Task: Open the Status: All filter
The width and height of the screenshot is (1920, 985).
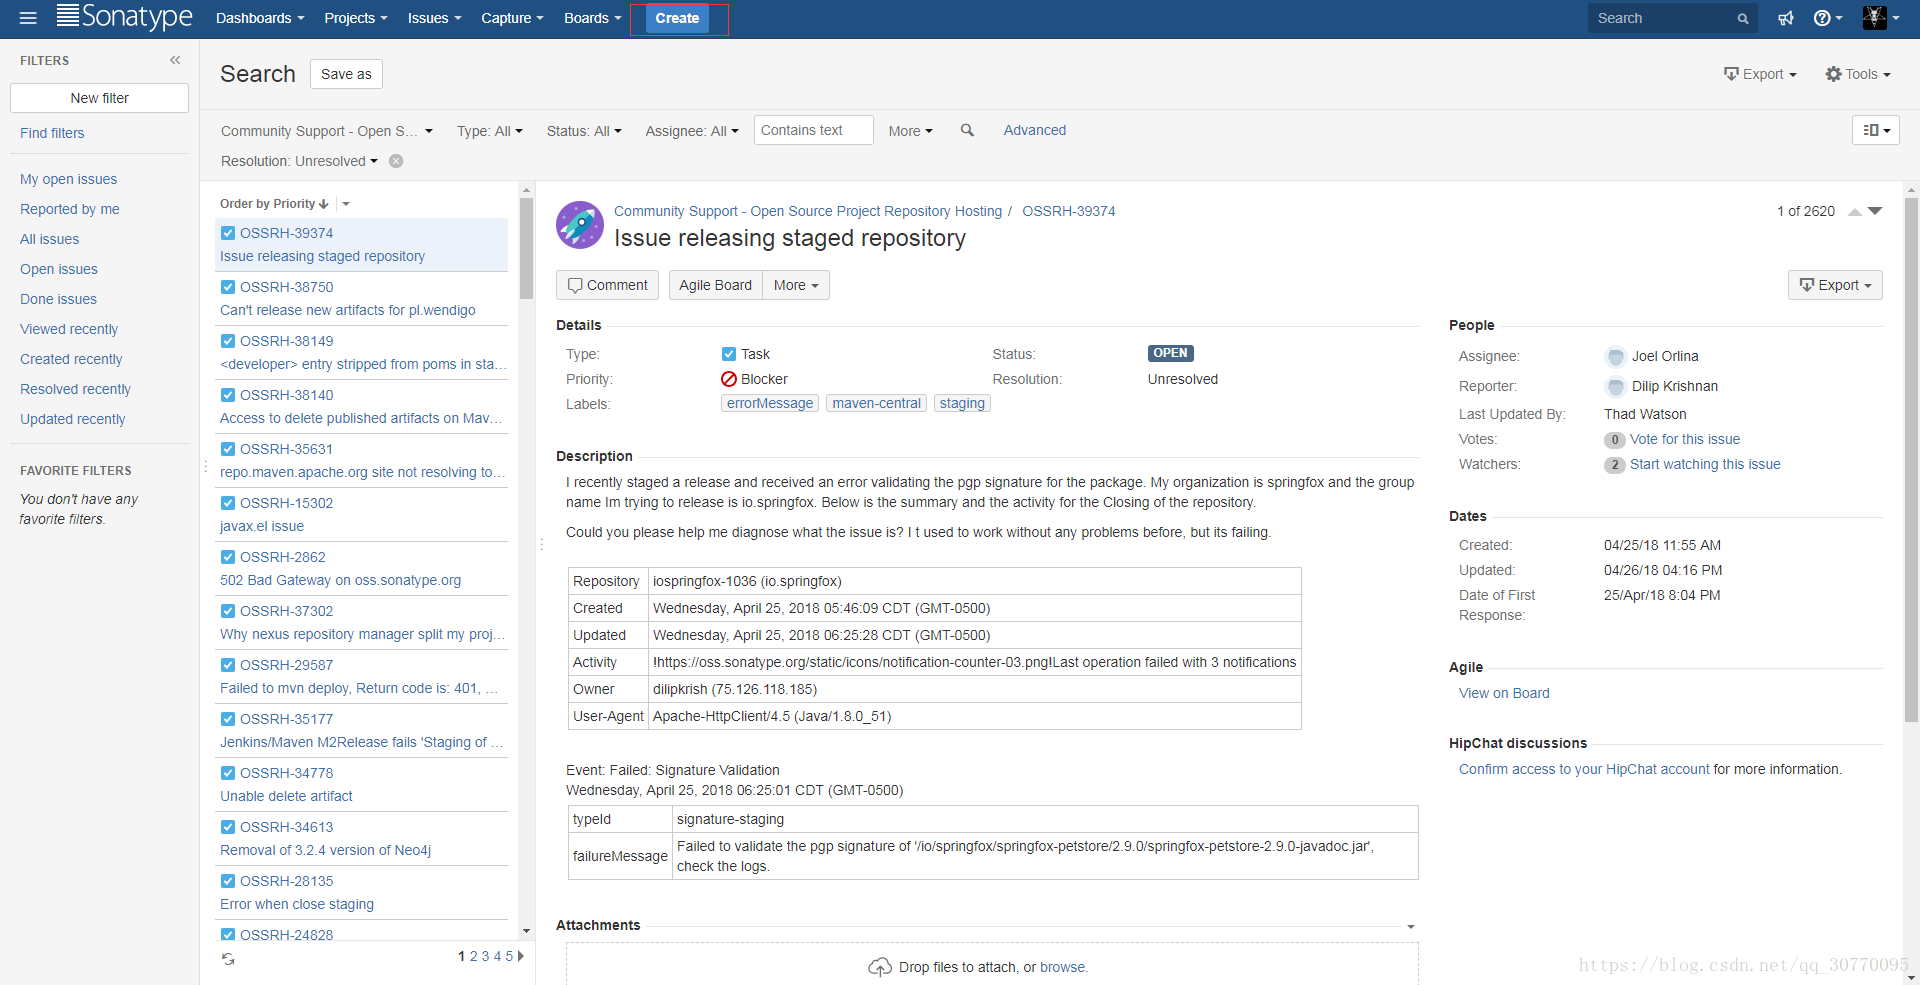Action: [x=584, y=131]
